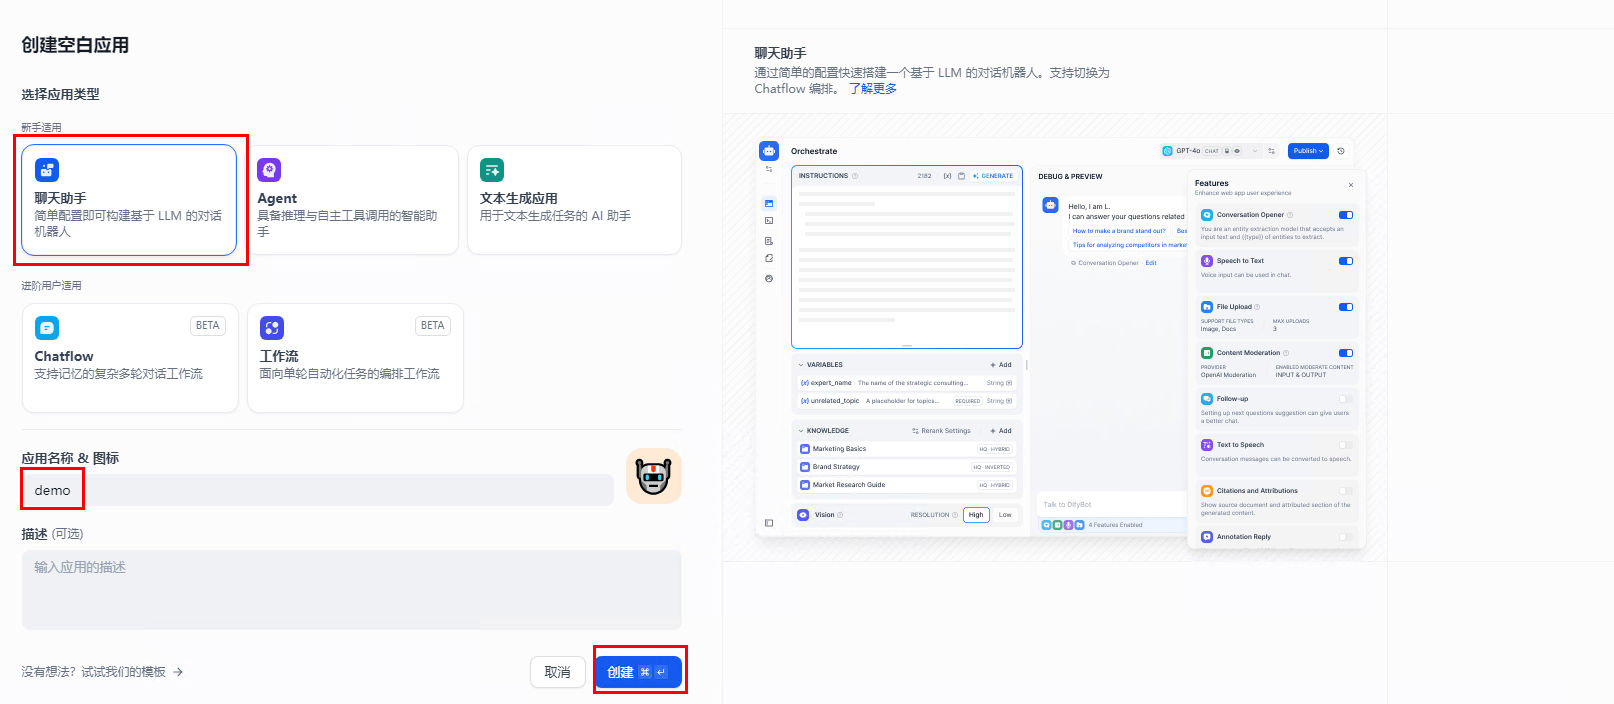Collapse the KNOWLEDGE section chevron

pyautogui.click(x=801, y=431)
